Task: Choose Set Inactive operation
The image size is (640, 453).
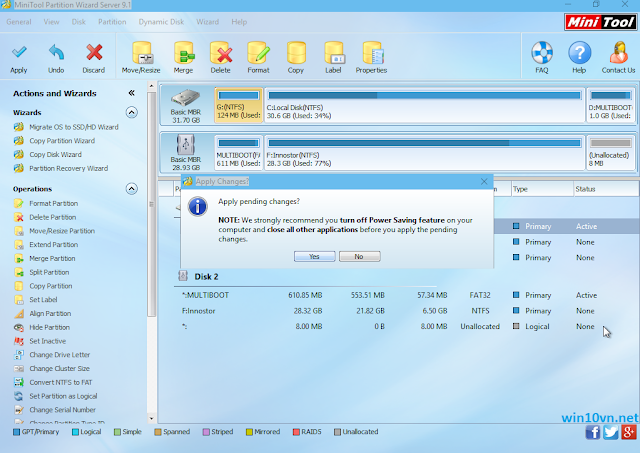Action: pos(48,341)
